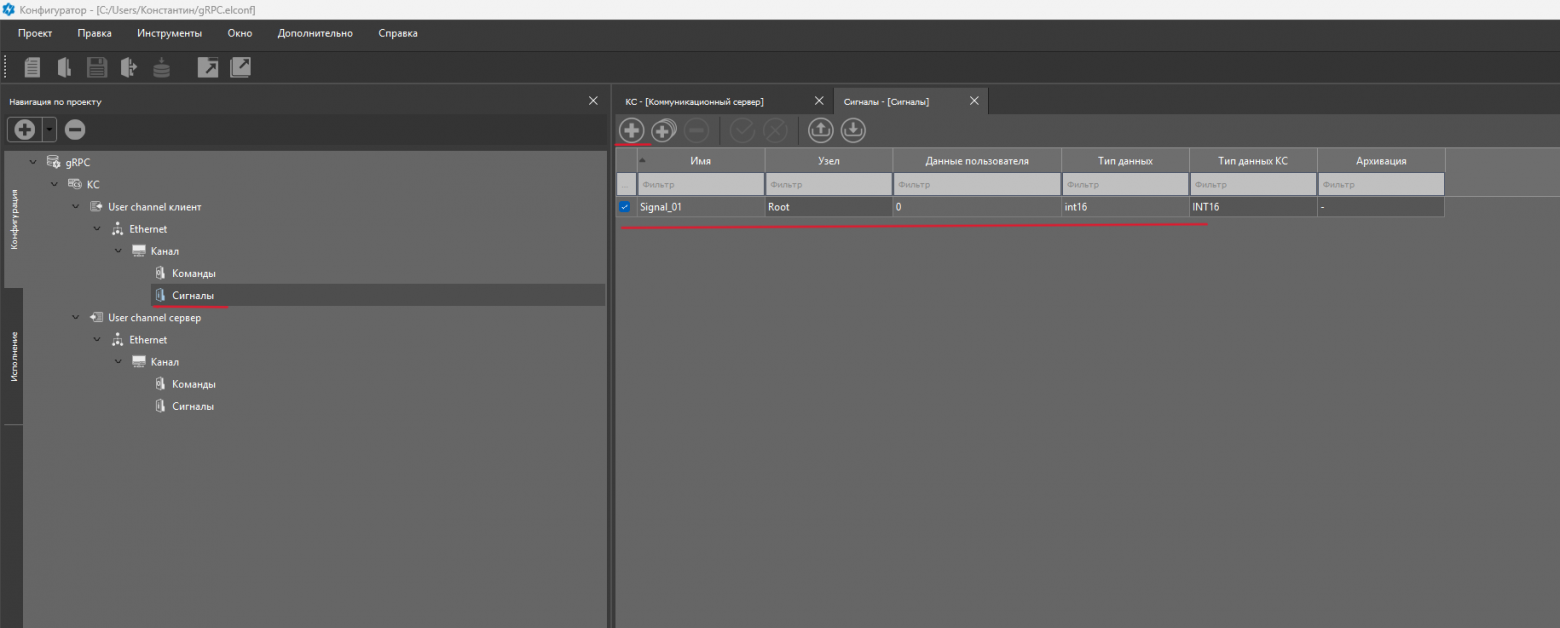Click the crossed circle icon in signals toolbar

[x=775, y=130]
